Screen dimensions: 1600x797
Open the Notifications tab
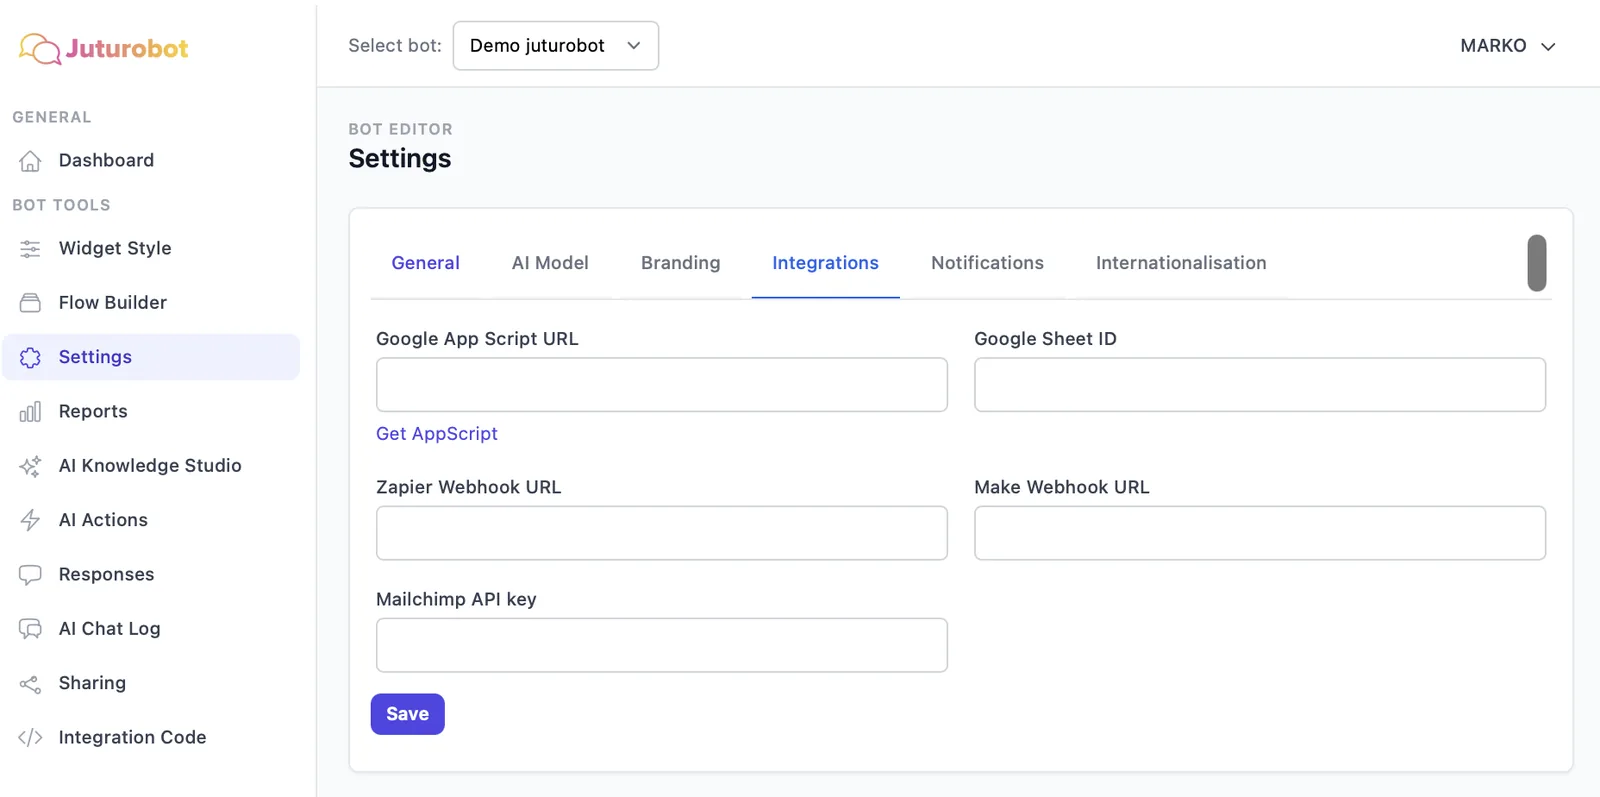pos(987,263)
